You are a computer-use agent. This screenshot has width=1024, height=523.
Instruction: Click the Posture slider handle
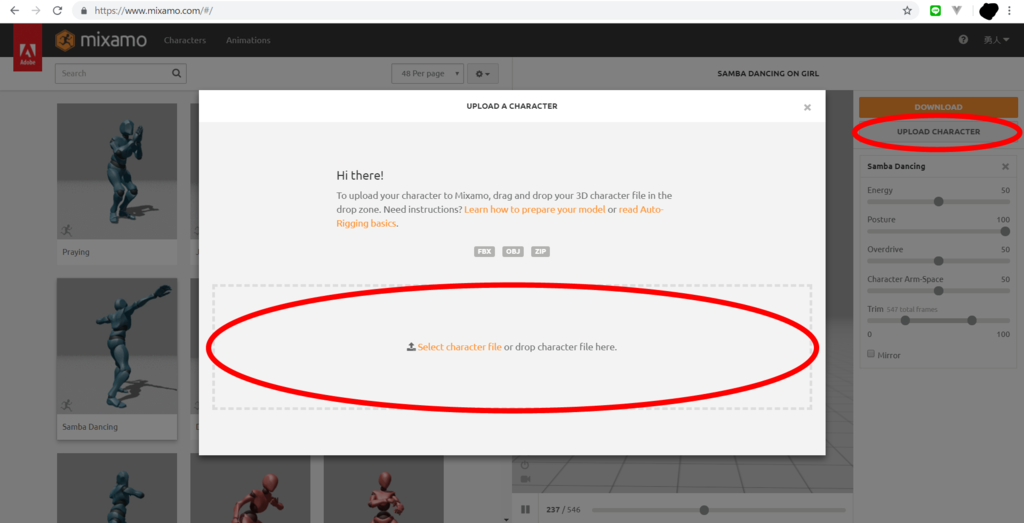pos(1005,231)
